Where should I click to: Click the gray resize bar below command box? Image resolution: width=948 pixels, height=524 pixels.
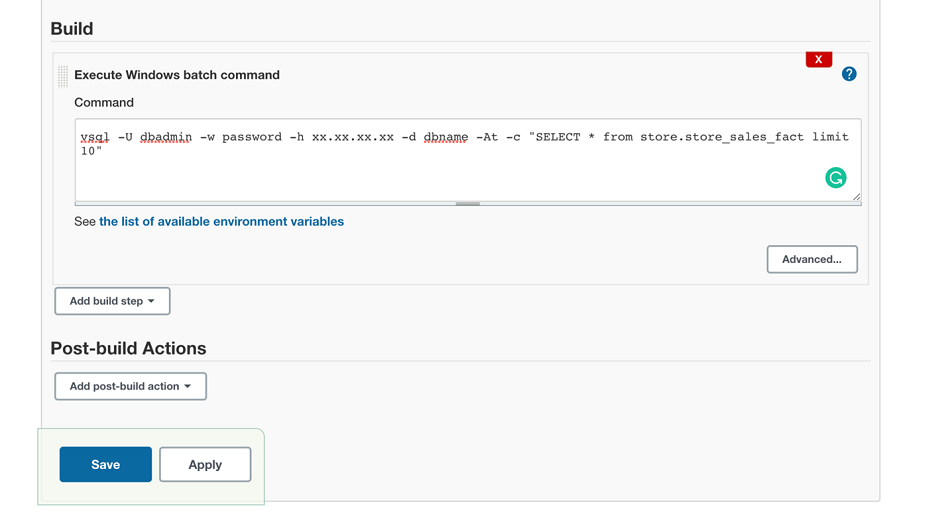click(468, 204)
